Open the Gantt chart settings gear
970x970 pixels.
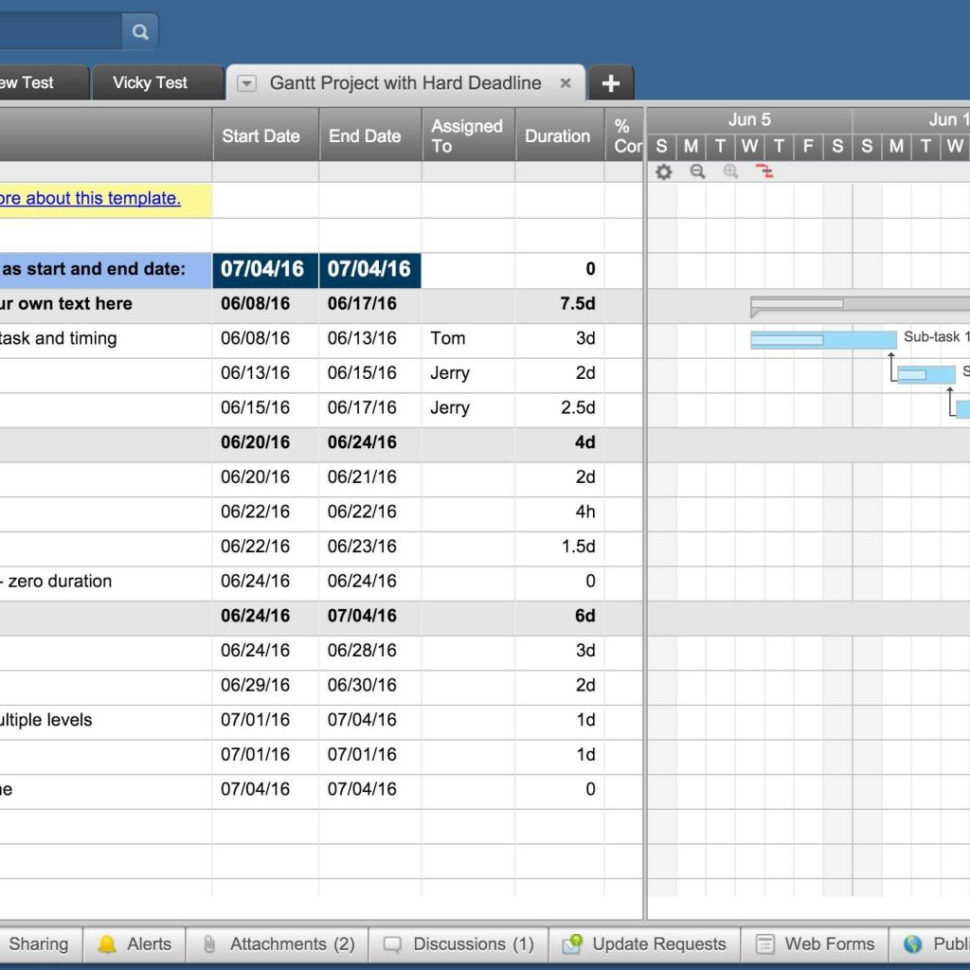click(x=663, y=171)
